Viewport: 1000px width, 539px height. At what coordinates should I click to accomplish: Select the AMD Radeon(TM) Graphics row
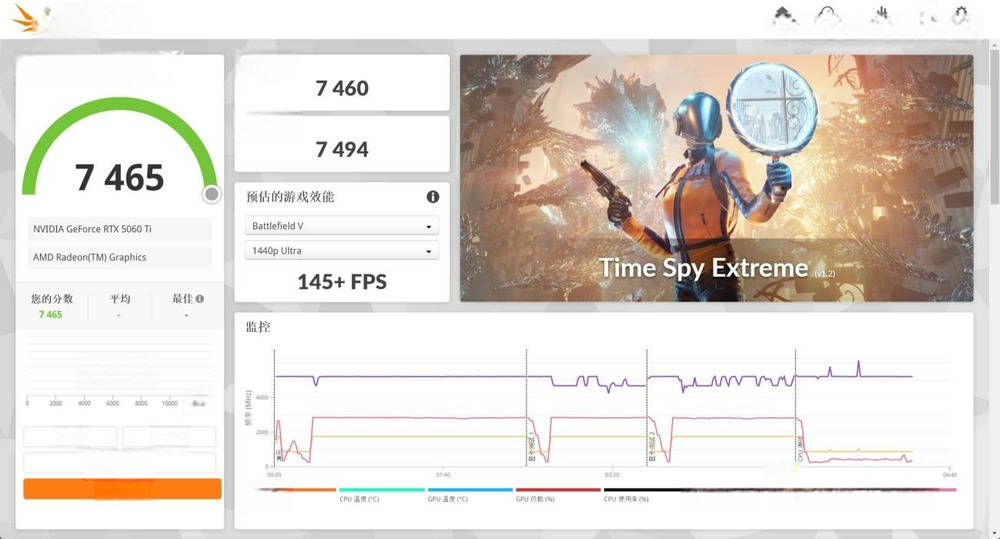[119, 257]
